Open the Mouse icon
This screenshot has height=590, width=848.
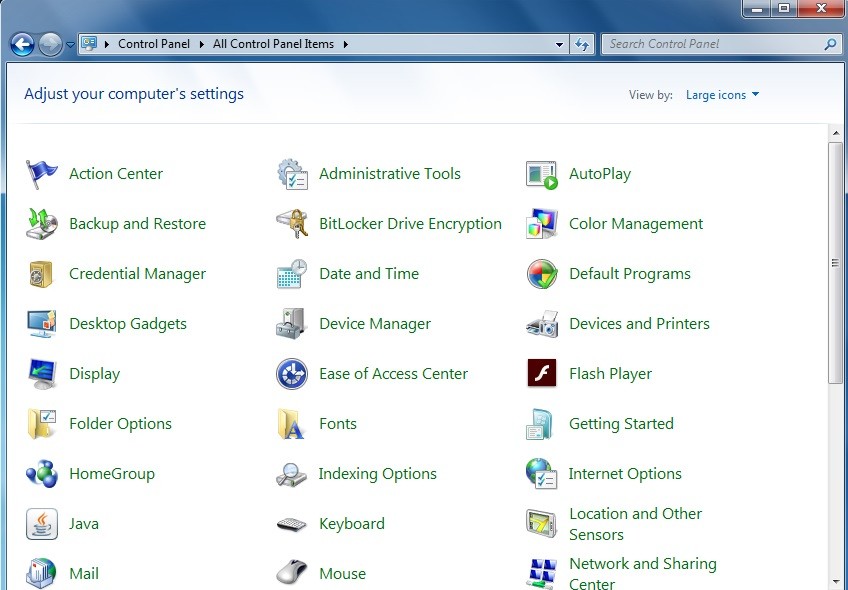tap(292, 572)
